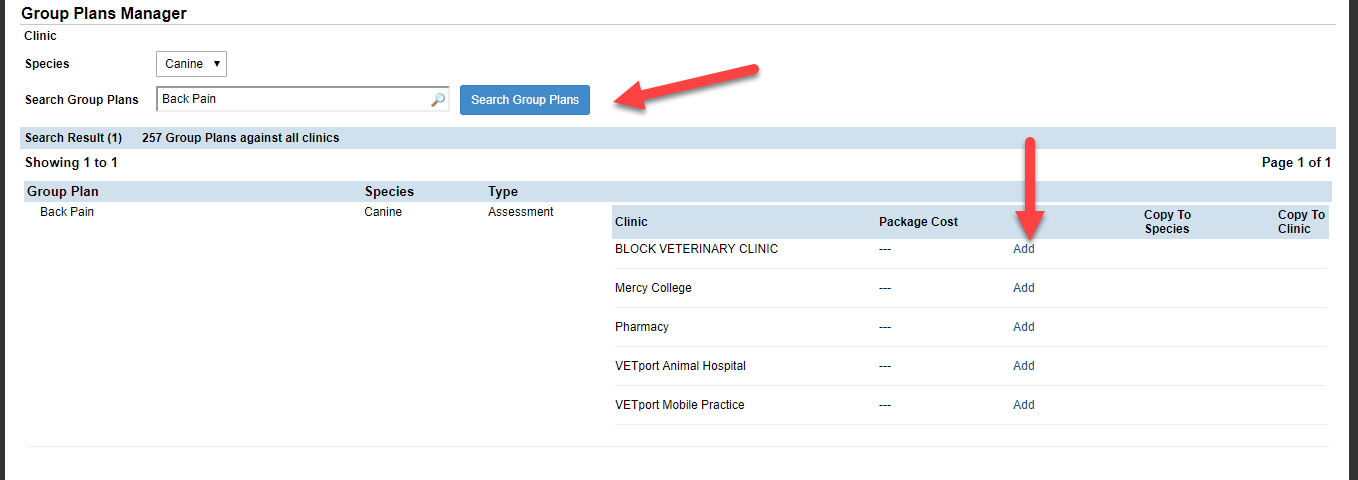Add plan for Mercy College
Image resolution: width=1358 pixels, height=480 pixels.
[x=1023, y=288]
